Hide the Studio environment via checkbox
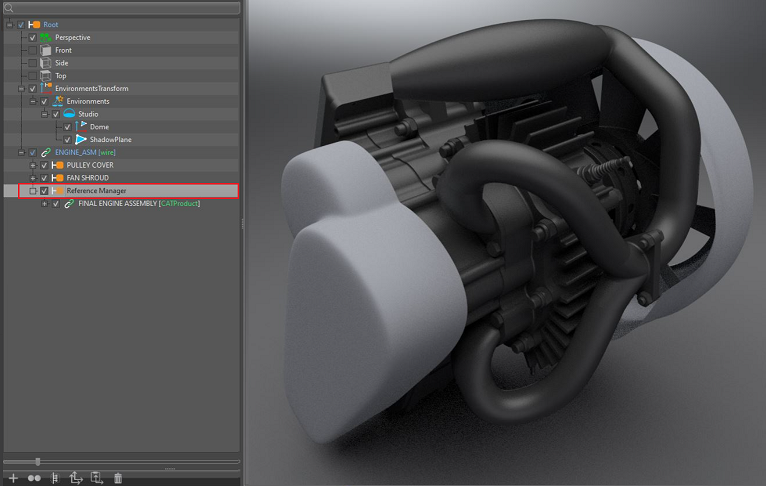The height and width of the screenshot is (486, 766). click(x=56, y=114)
